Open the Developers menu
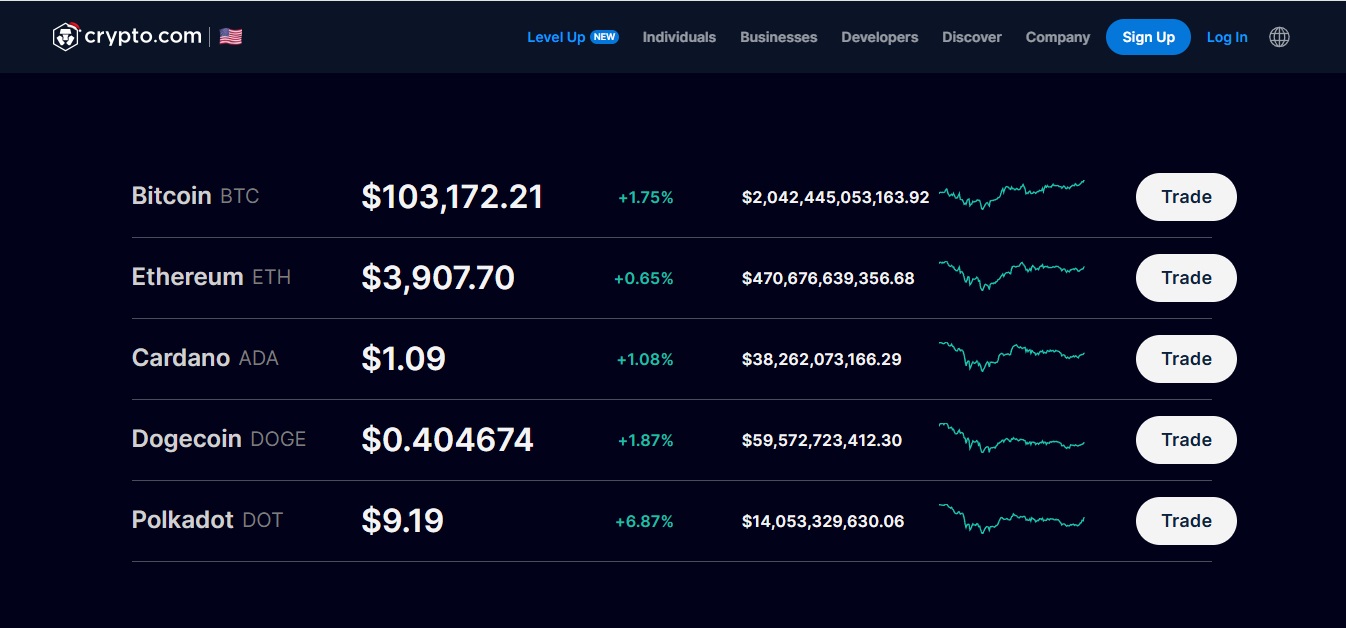The height and width of the screenshot is (628, 1346). (x=879, y=37)
